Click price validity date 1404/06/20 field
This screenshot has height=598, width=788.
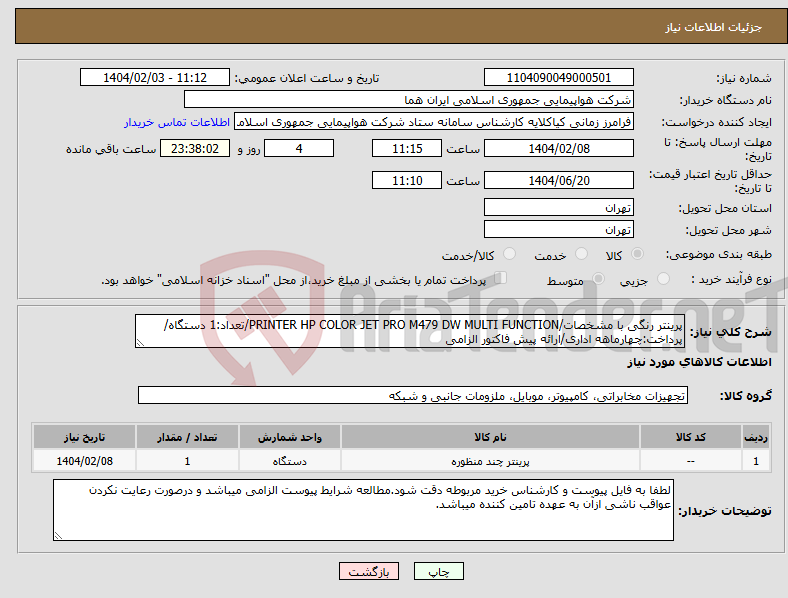tap(558, 180)
